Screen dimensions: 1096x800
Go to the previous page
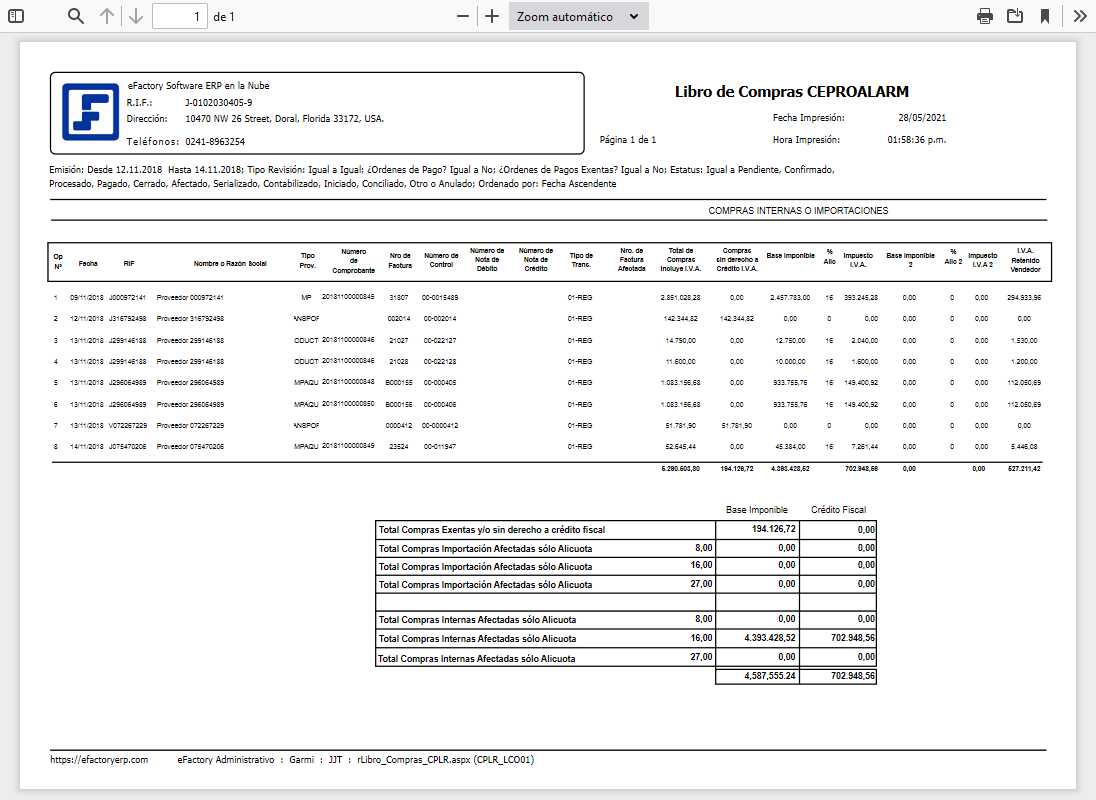pyautogui.click(x=107, y=16)
